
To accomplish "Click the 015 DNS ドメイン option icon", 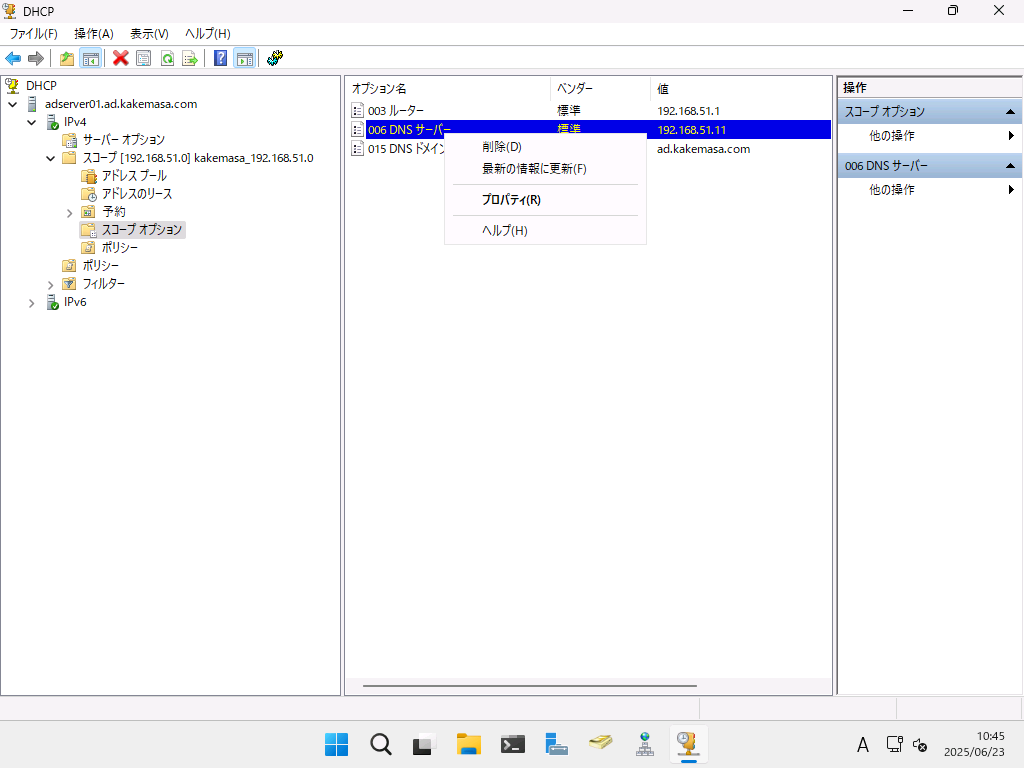I will click(357, 149).
